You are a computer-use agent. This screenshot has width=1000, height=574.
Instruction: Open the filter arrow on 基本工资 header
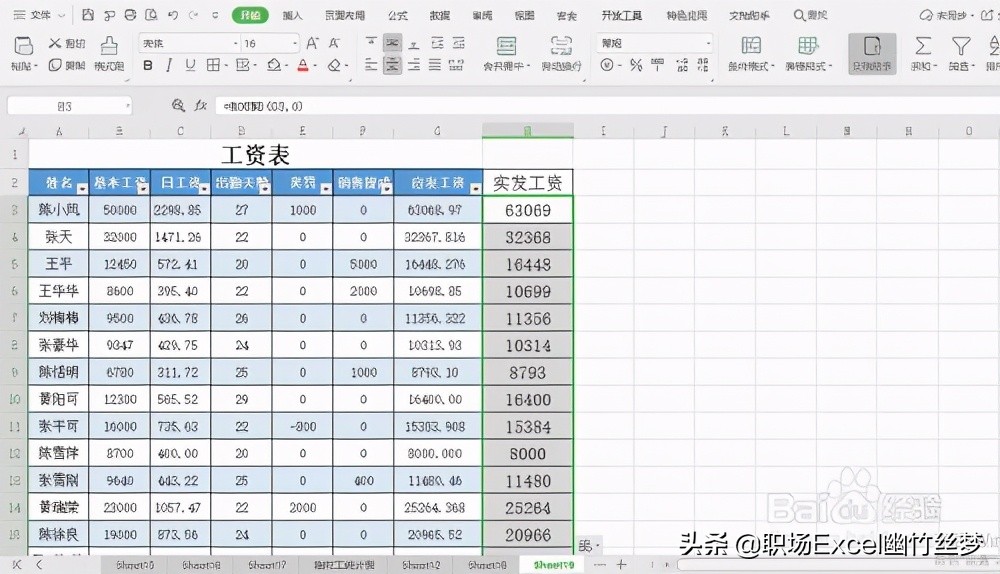click(x=143, y=188)
